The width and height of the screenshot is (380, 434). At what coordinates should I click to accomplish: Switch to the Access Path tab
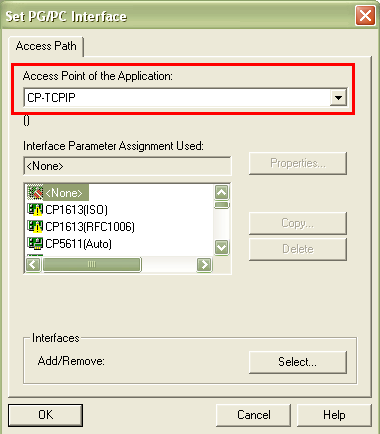pyautogui.click(x=46, y=46)
